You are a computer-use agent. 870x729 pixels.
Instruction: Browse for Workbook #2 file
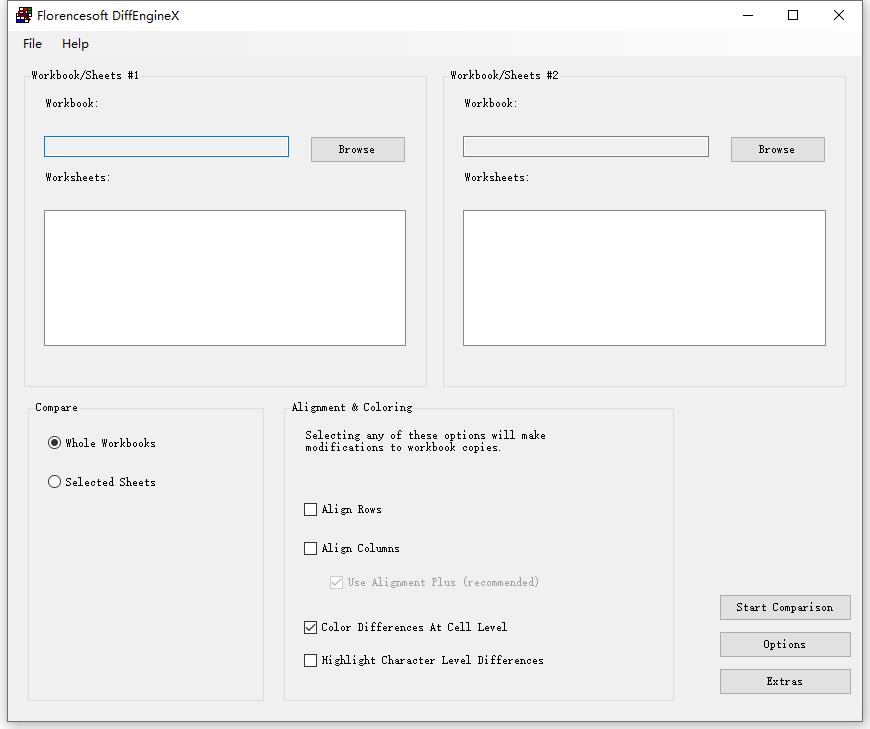[777, 149]
